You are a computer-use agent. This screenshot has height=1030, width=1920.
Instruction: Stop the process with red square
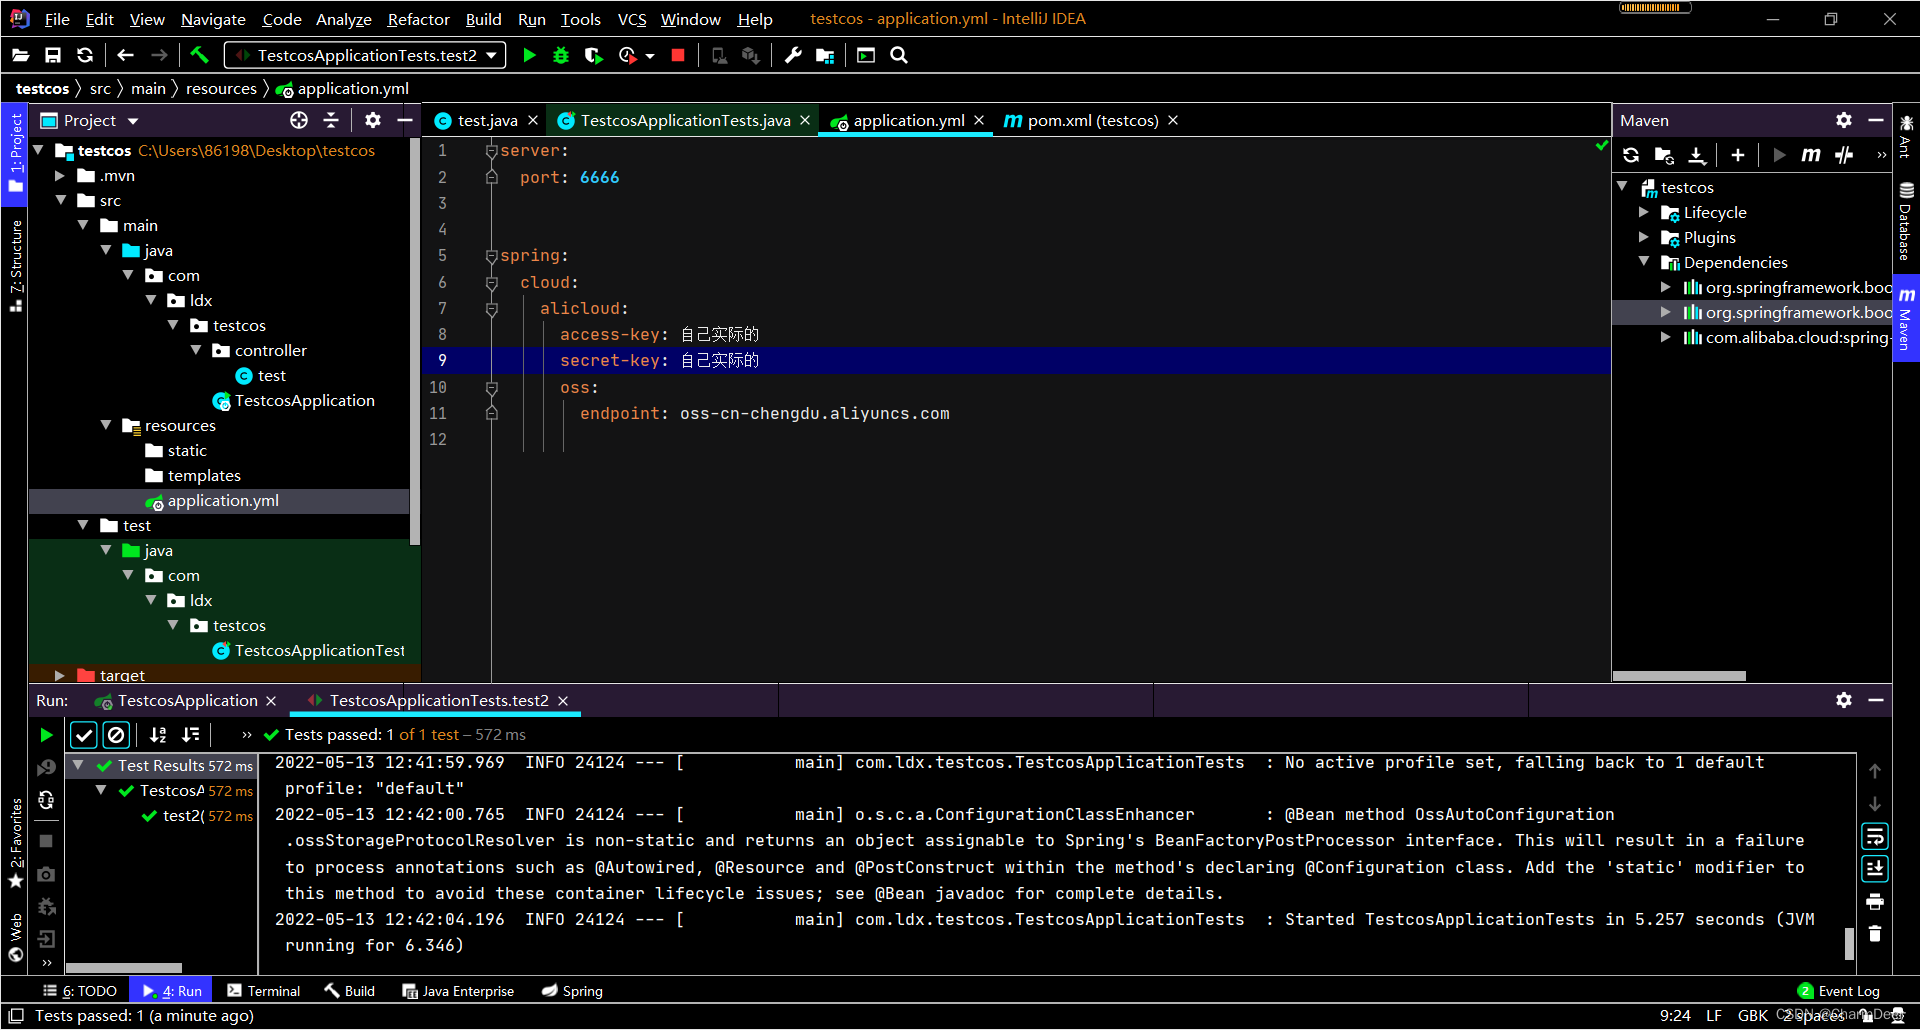(678, 55)
